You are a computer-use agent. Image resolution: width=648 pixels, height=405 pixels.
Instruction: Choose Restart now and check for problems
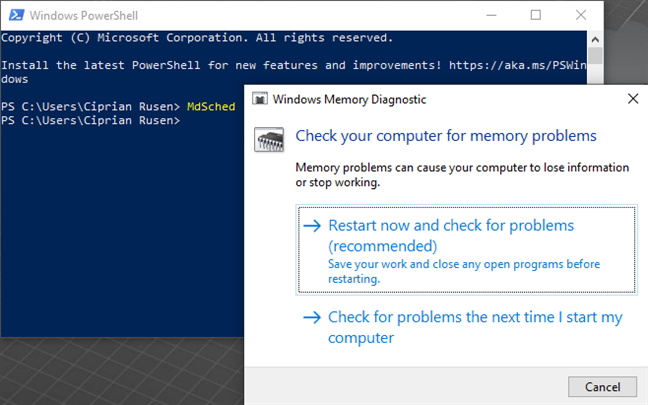466,250
